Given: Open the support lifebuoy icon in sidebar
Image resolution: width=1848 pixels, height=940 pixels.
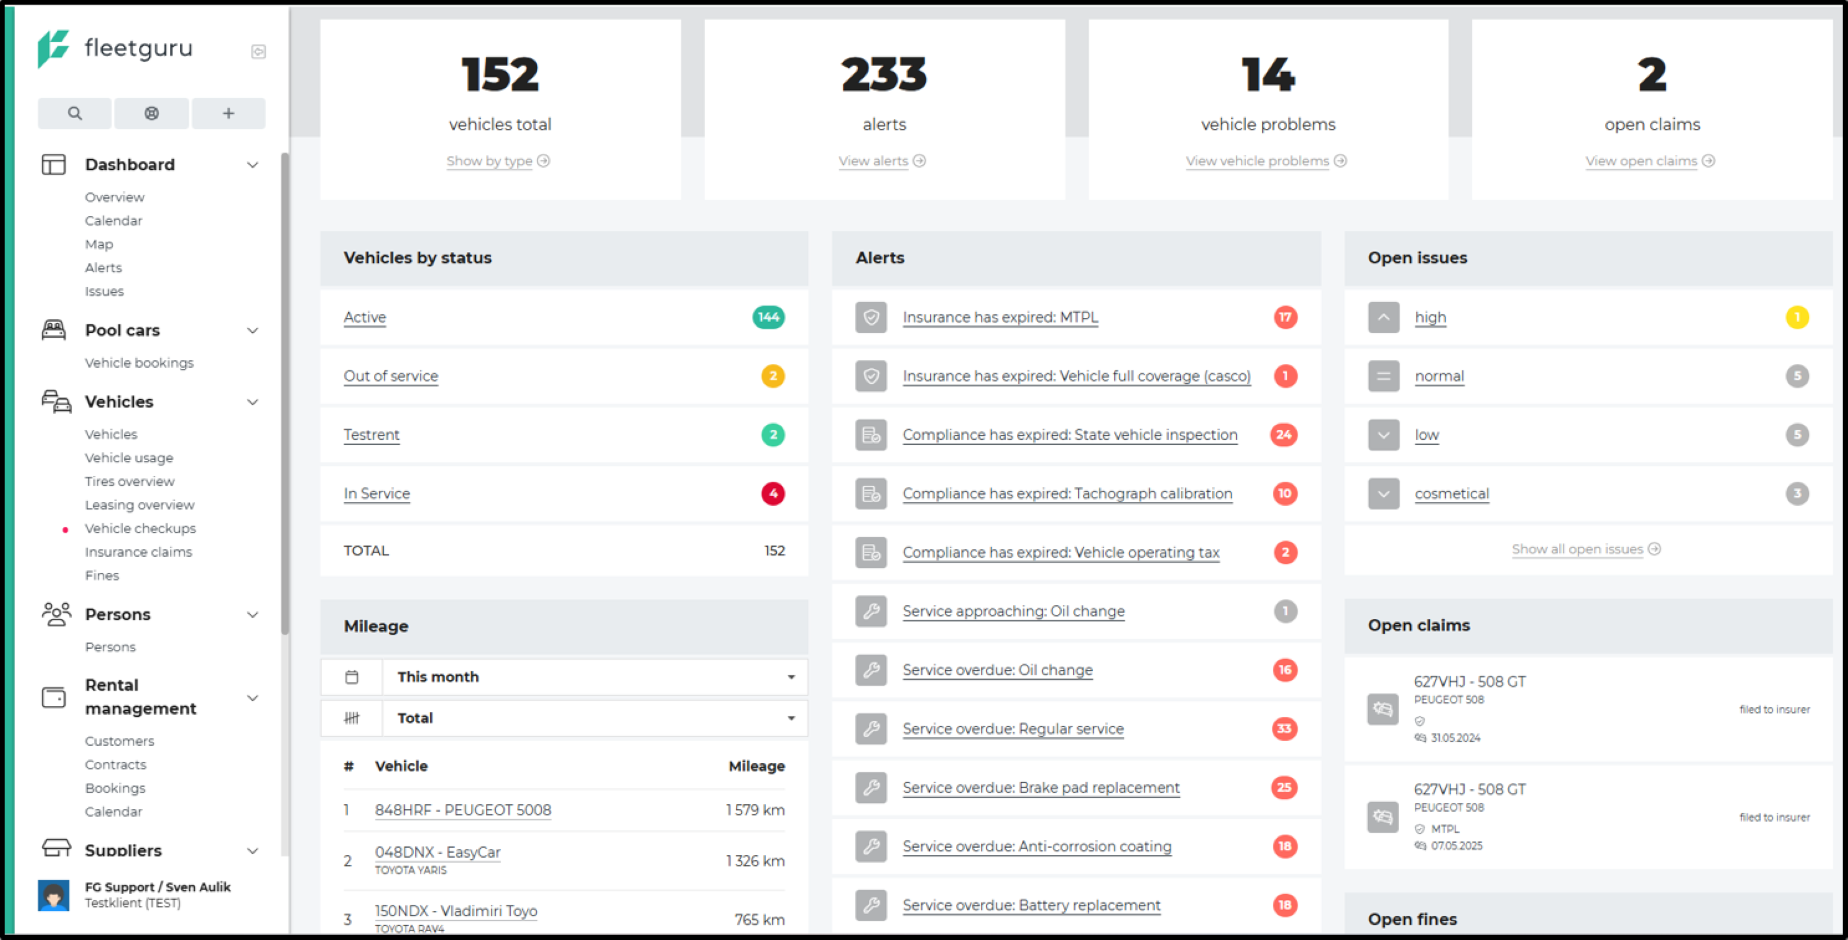Looking at the screenshot, I should pyautogui.click(x=152, y=114).
